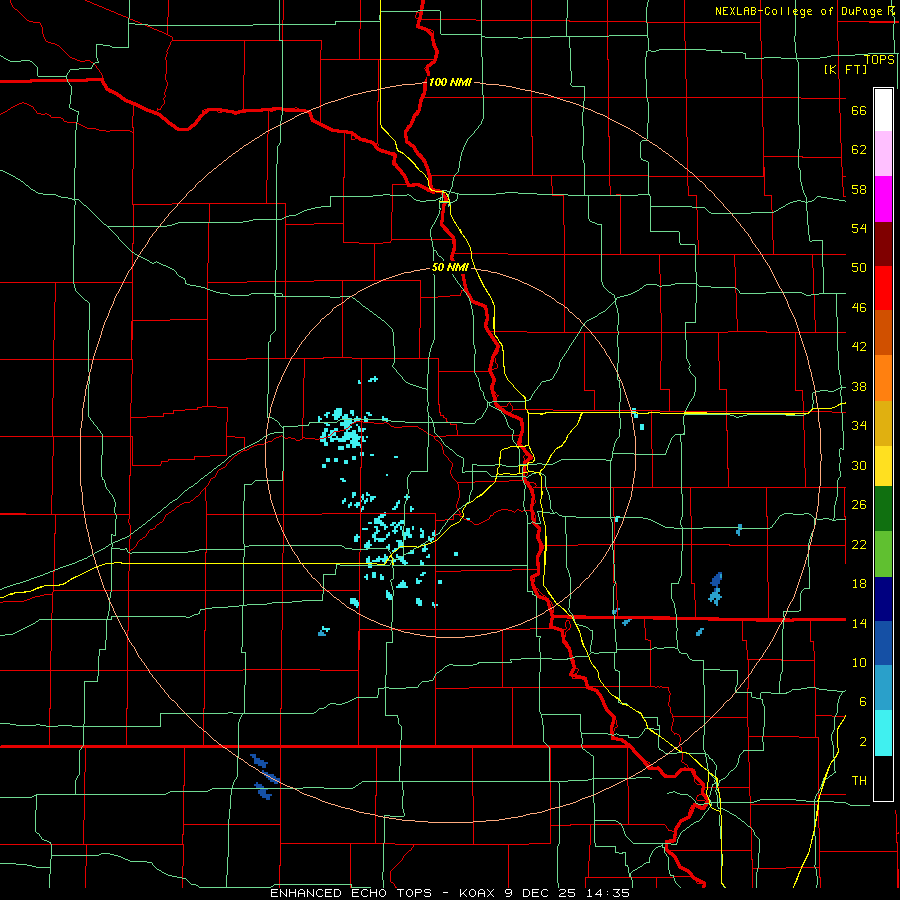The image size is (900, 900).
Task: Click the navy blue legend swatch
Action: coord(883,599)
